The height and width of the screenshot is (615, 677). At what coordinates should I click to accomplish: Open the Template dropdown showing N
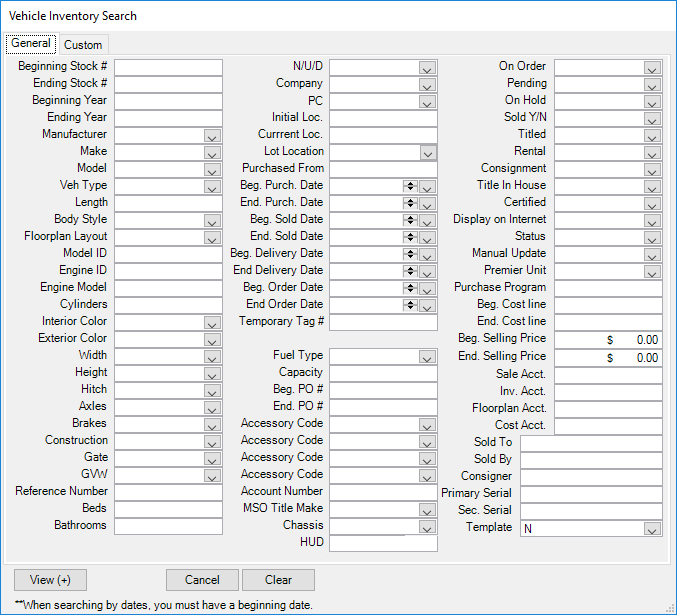652,529
